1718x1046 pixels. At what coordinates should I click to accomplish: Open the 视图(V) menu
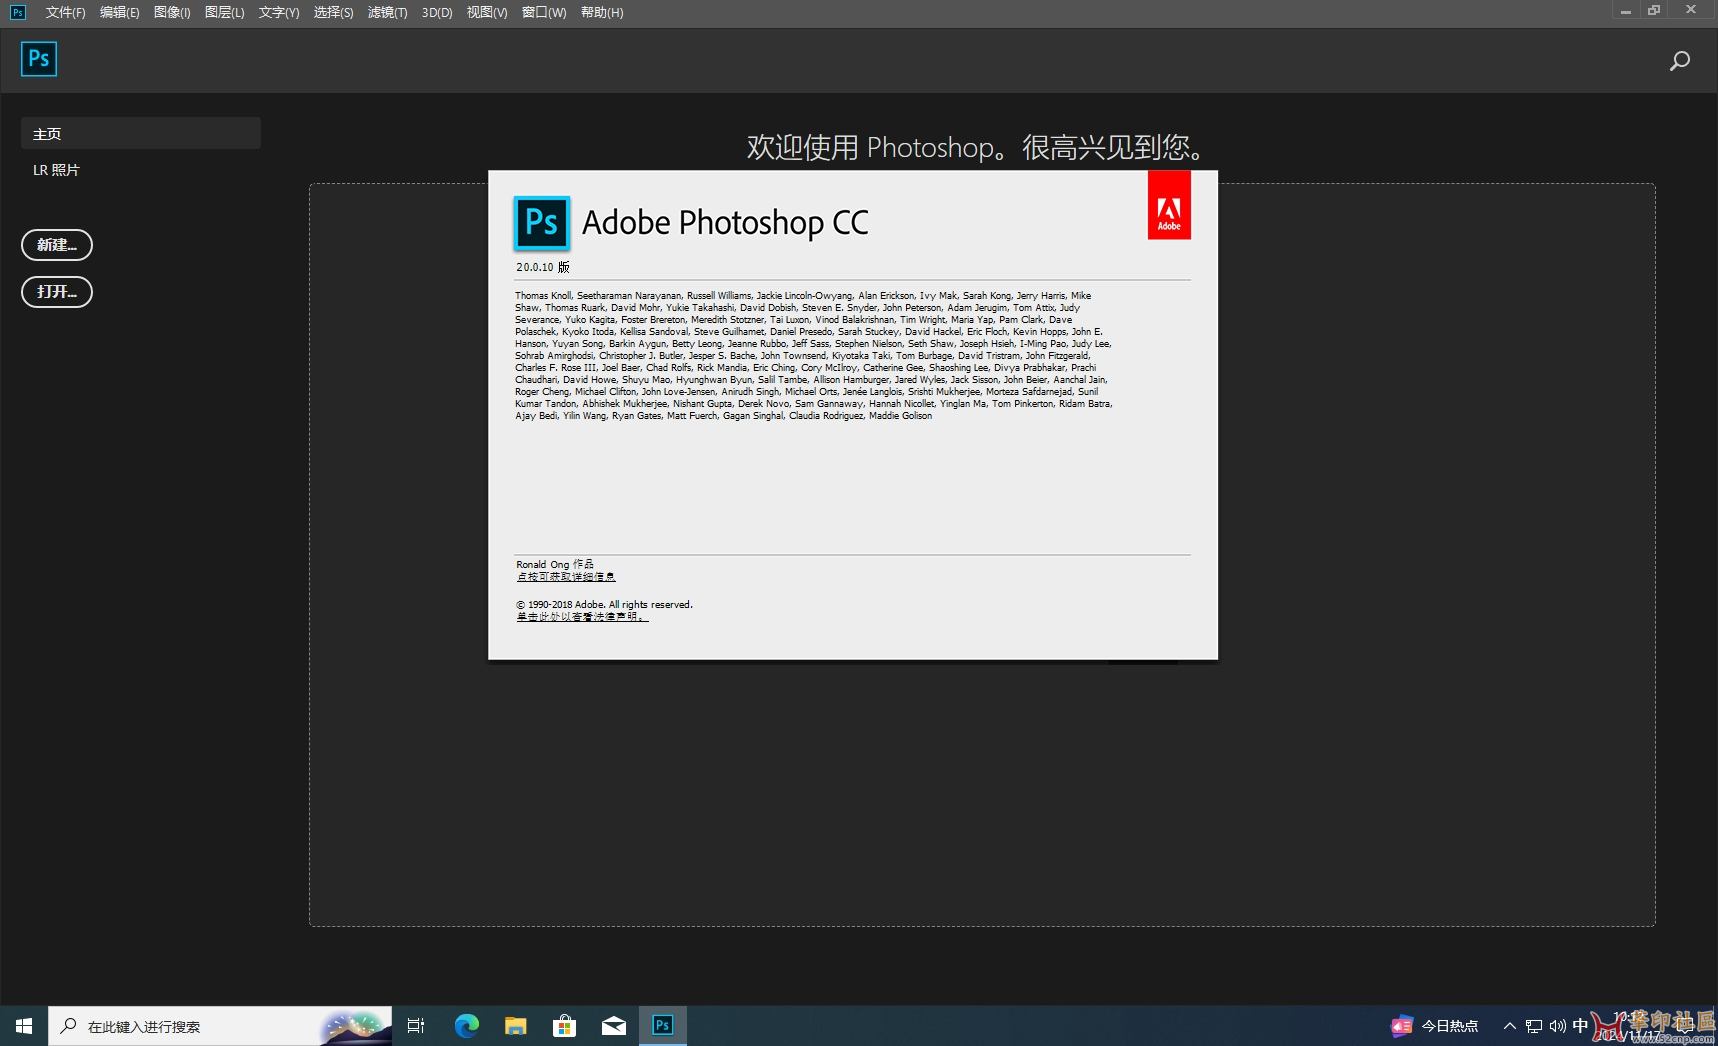tap(486, 12)
